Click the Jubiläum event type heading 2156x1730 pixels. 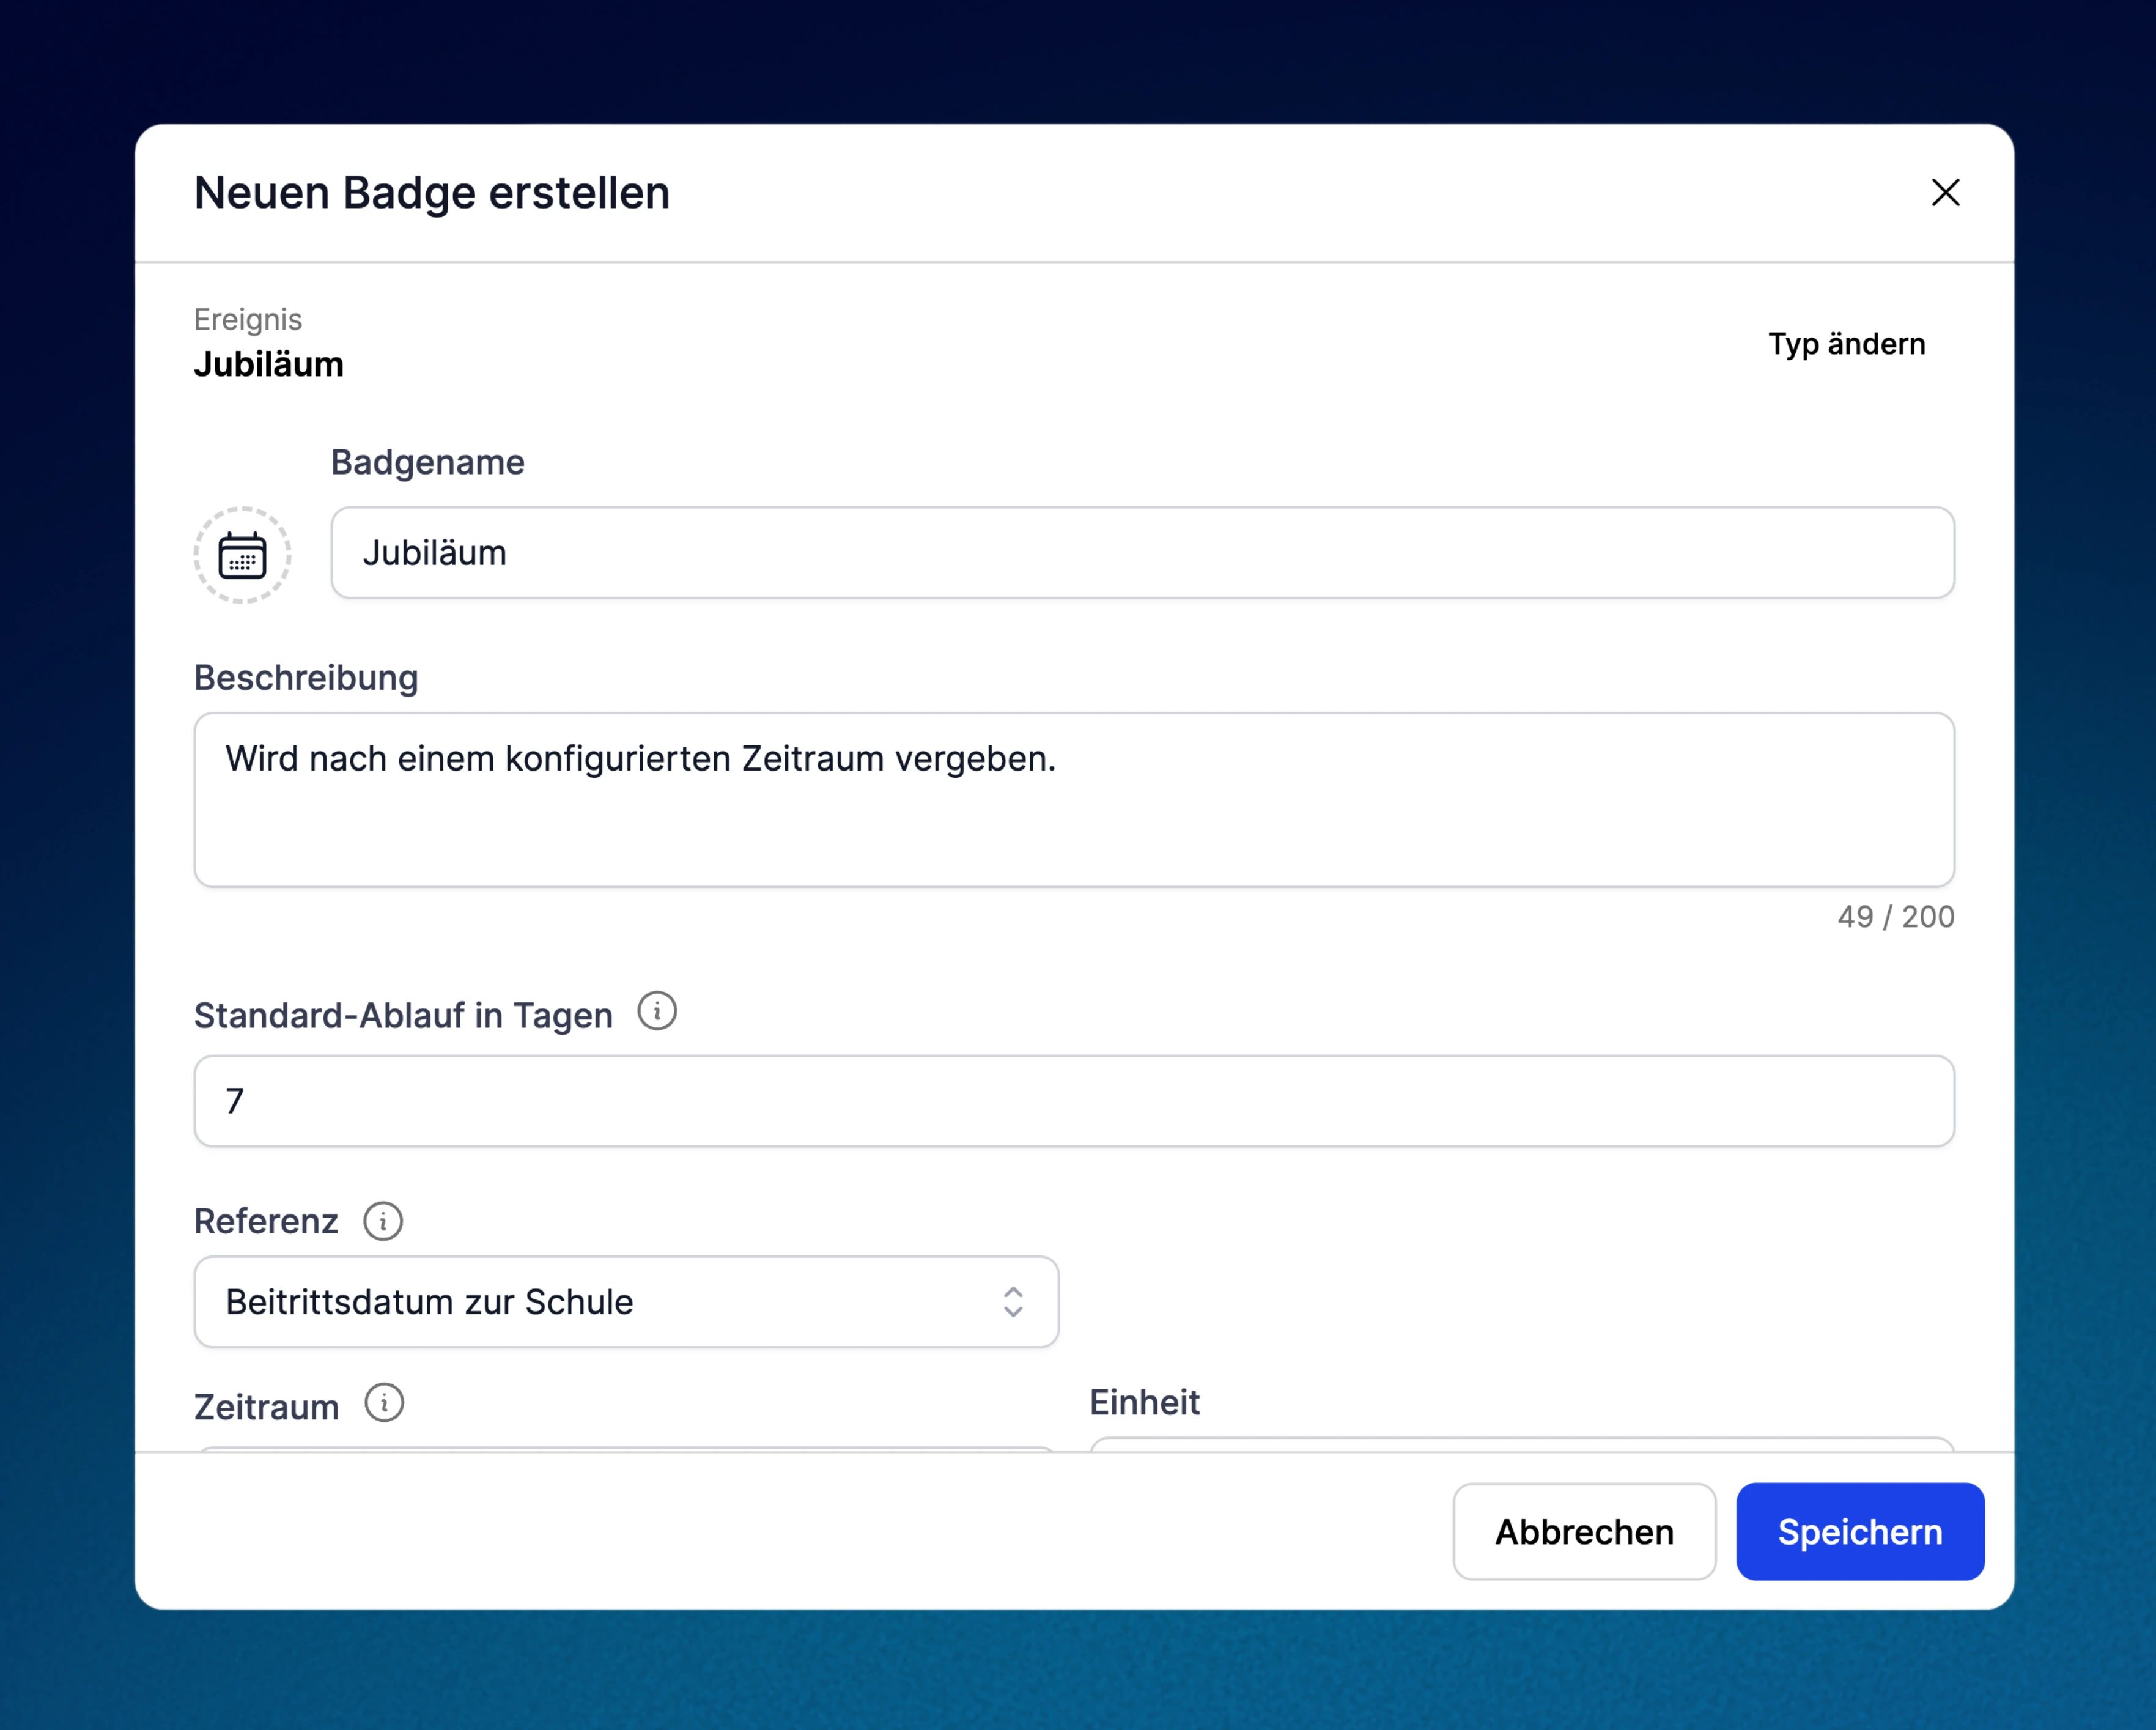(269, 365)
